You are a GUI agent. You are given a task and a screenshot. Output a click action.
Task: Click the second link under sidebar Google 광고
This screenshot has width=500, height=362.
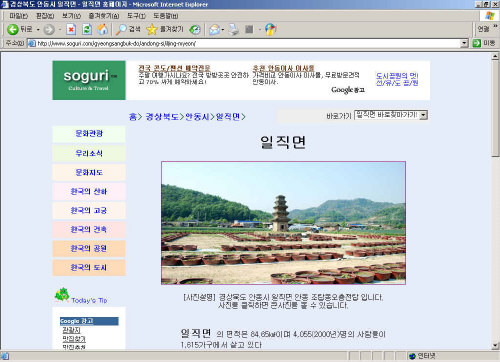coord(74,339)
